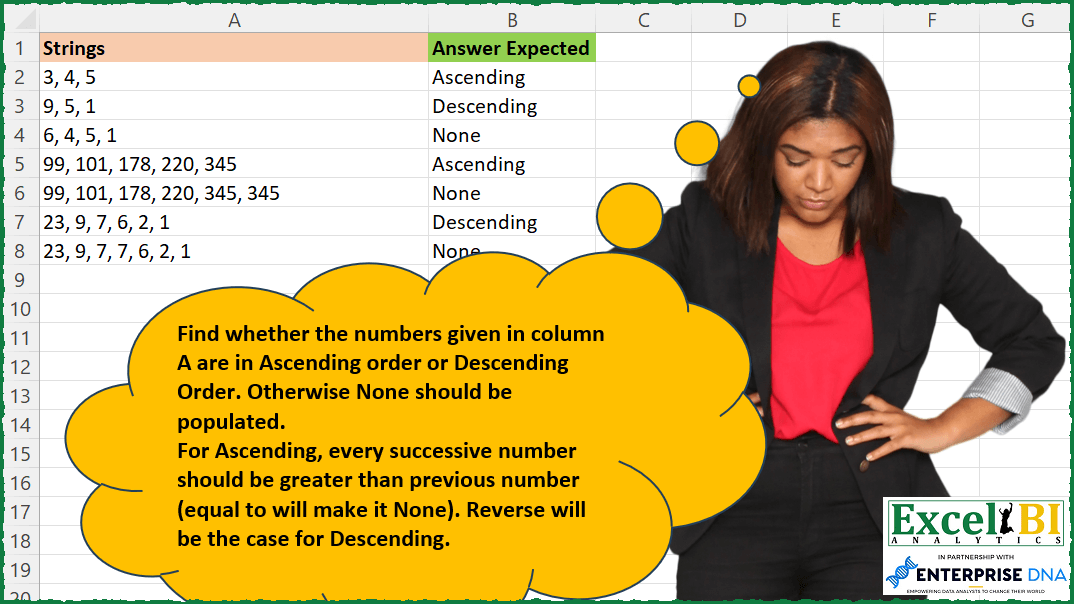1074x604 pixels.
Task: Click cell with 23, 9, 7, 6, 2, 1
Action: (x=234, y=222)
